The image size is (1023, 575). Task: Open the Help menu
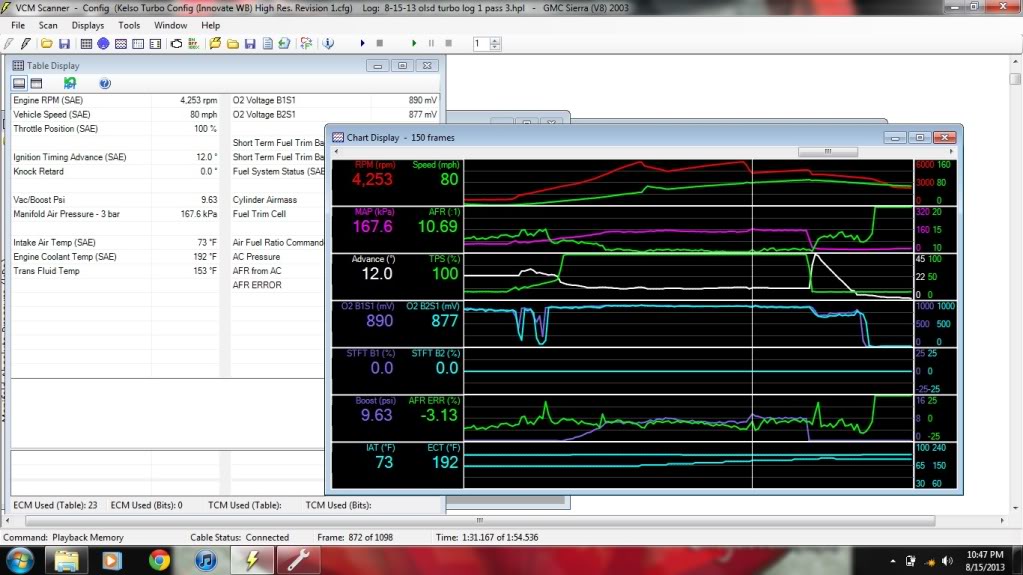click(210, 25)
